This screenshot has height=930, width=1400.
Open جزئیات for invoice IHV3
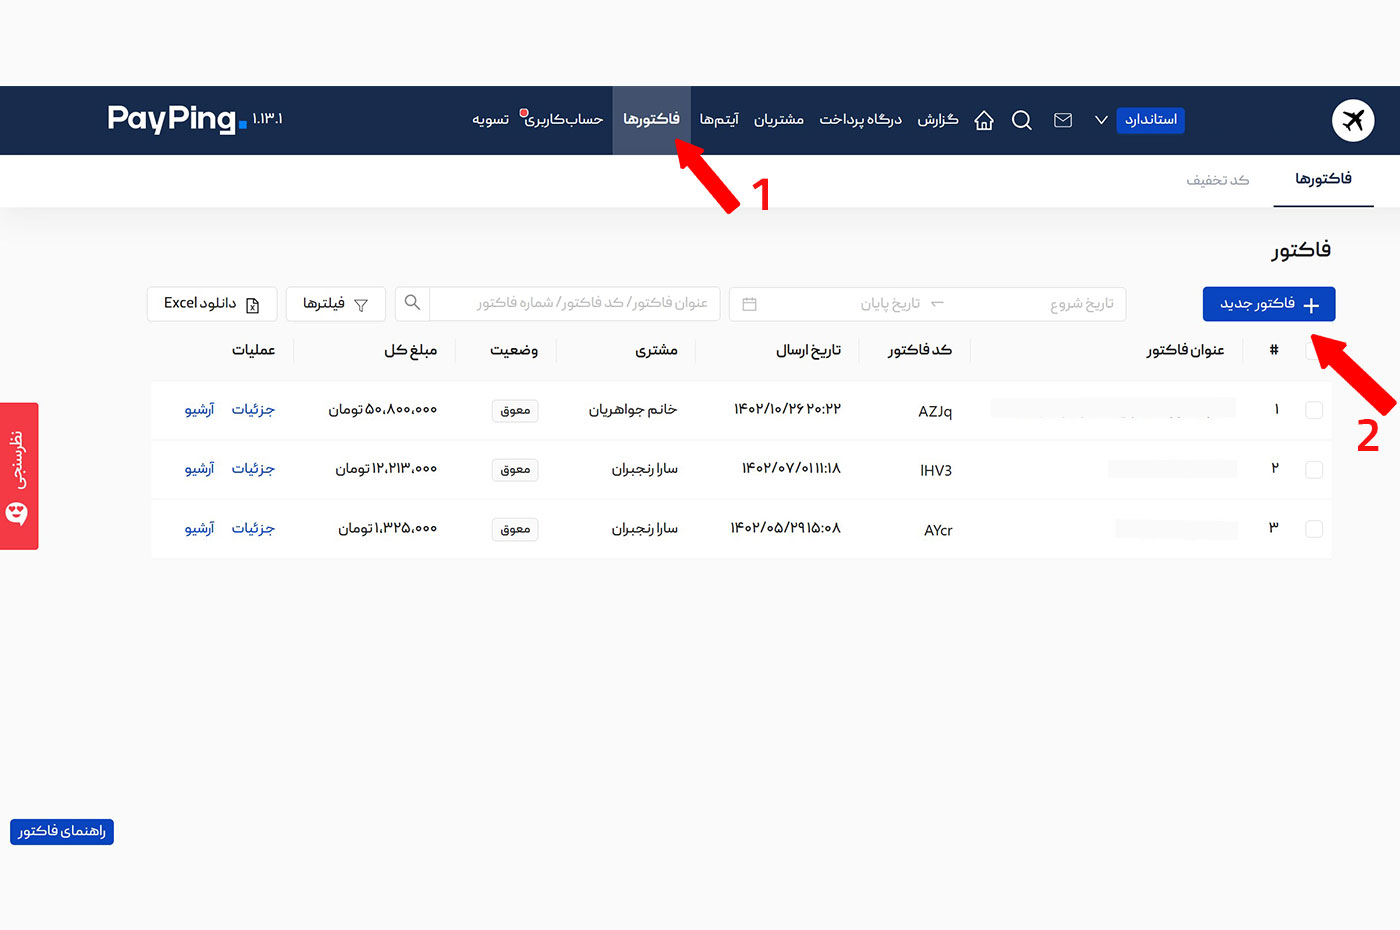[x=253, y=469]
